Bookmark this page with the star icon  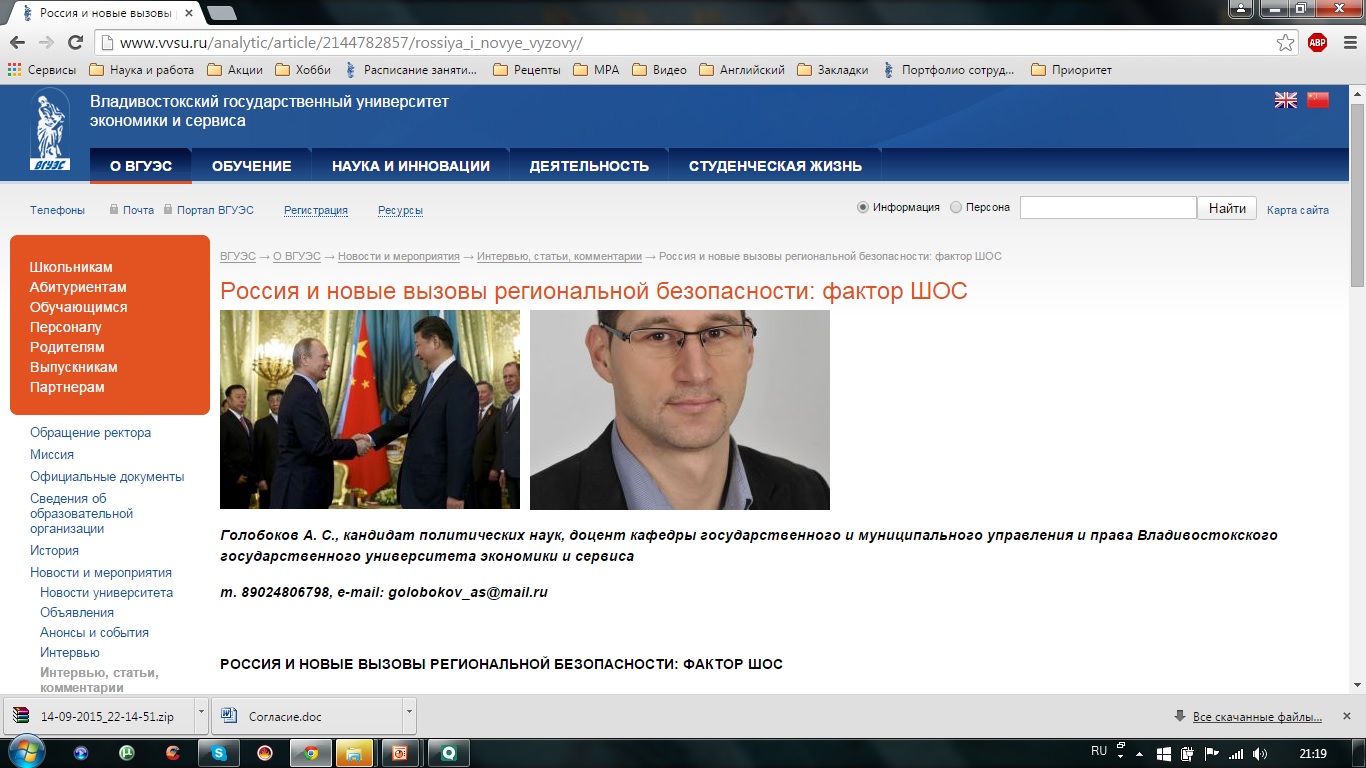(1285, 42)
